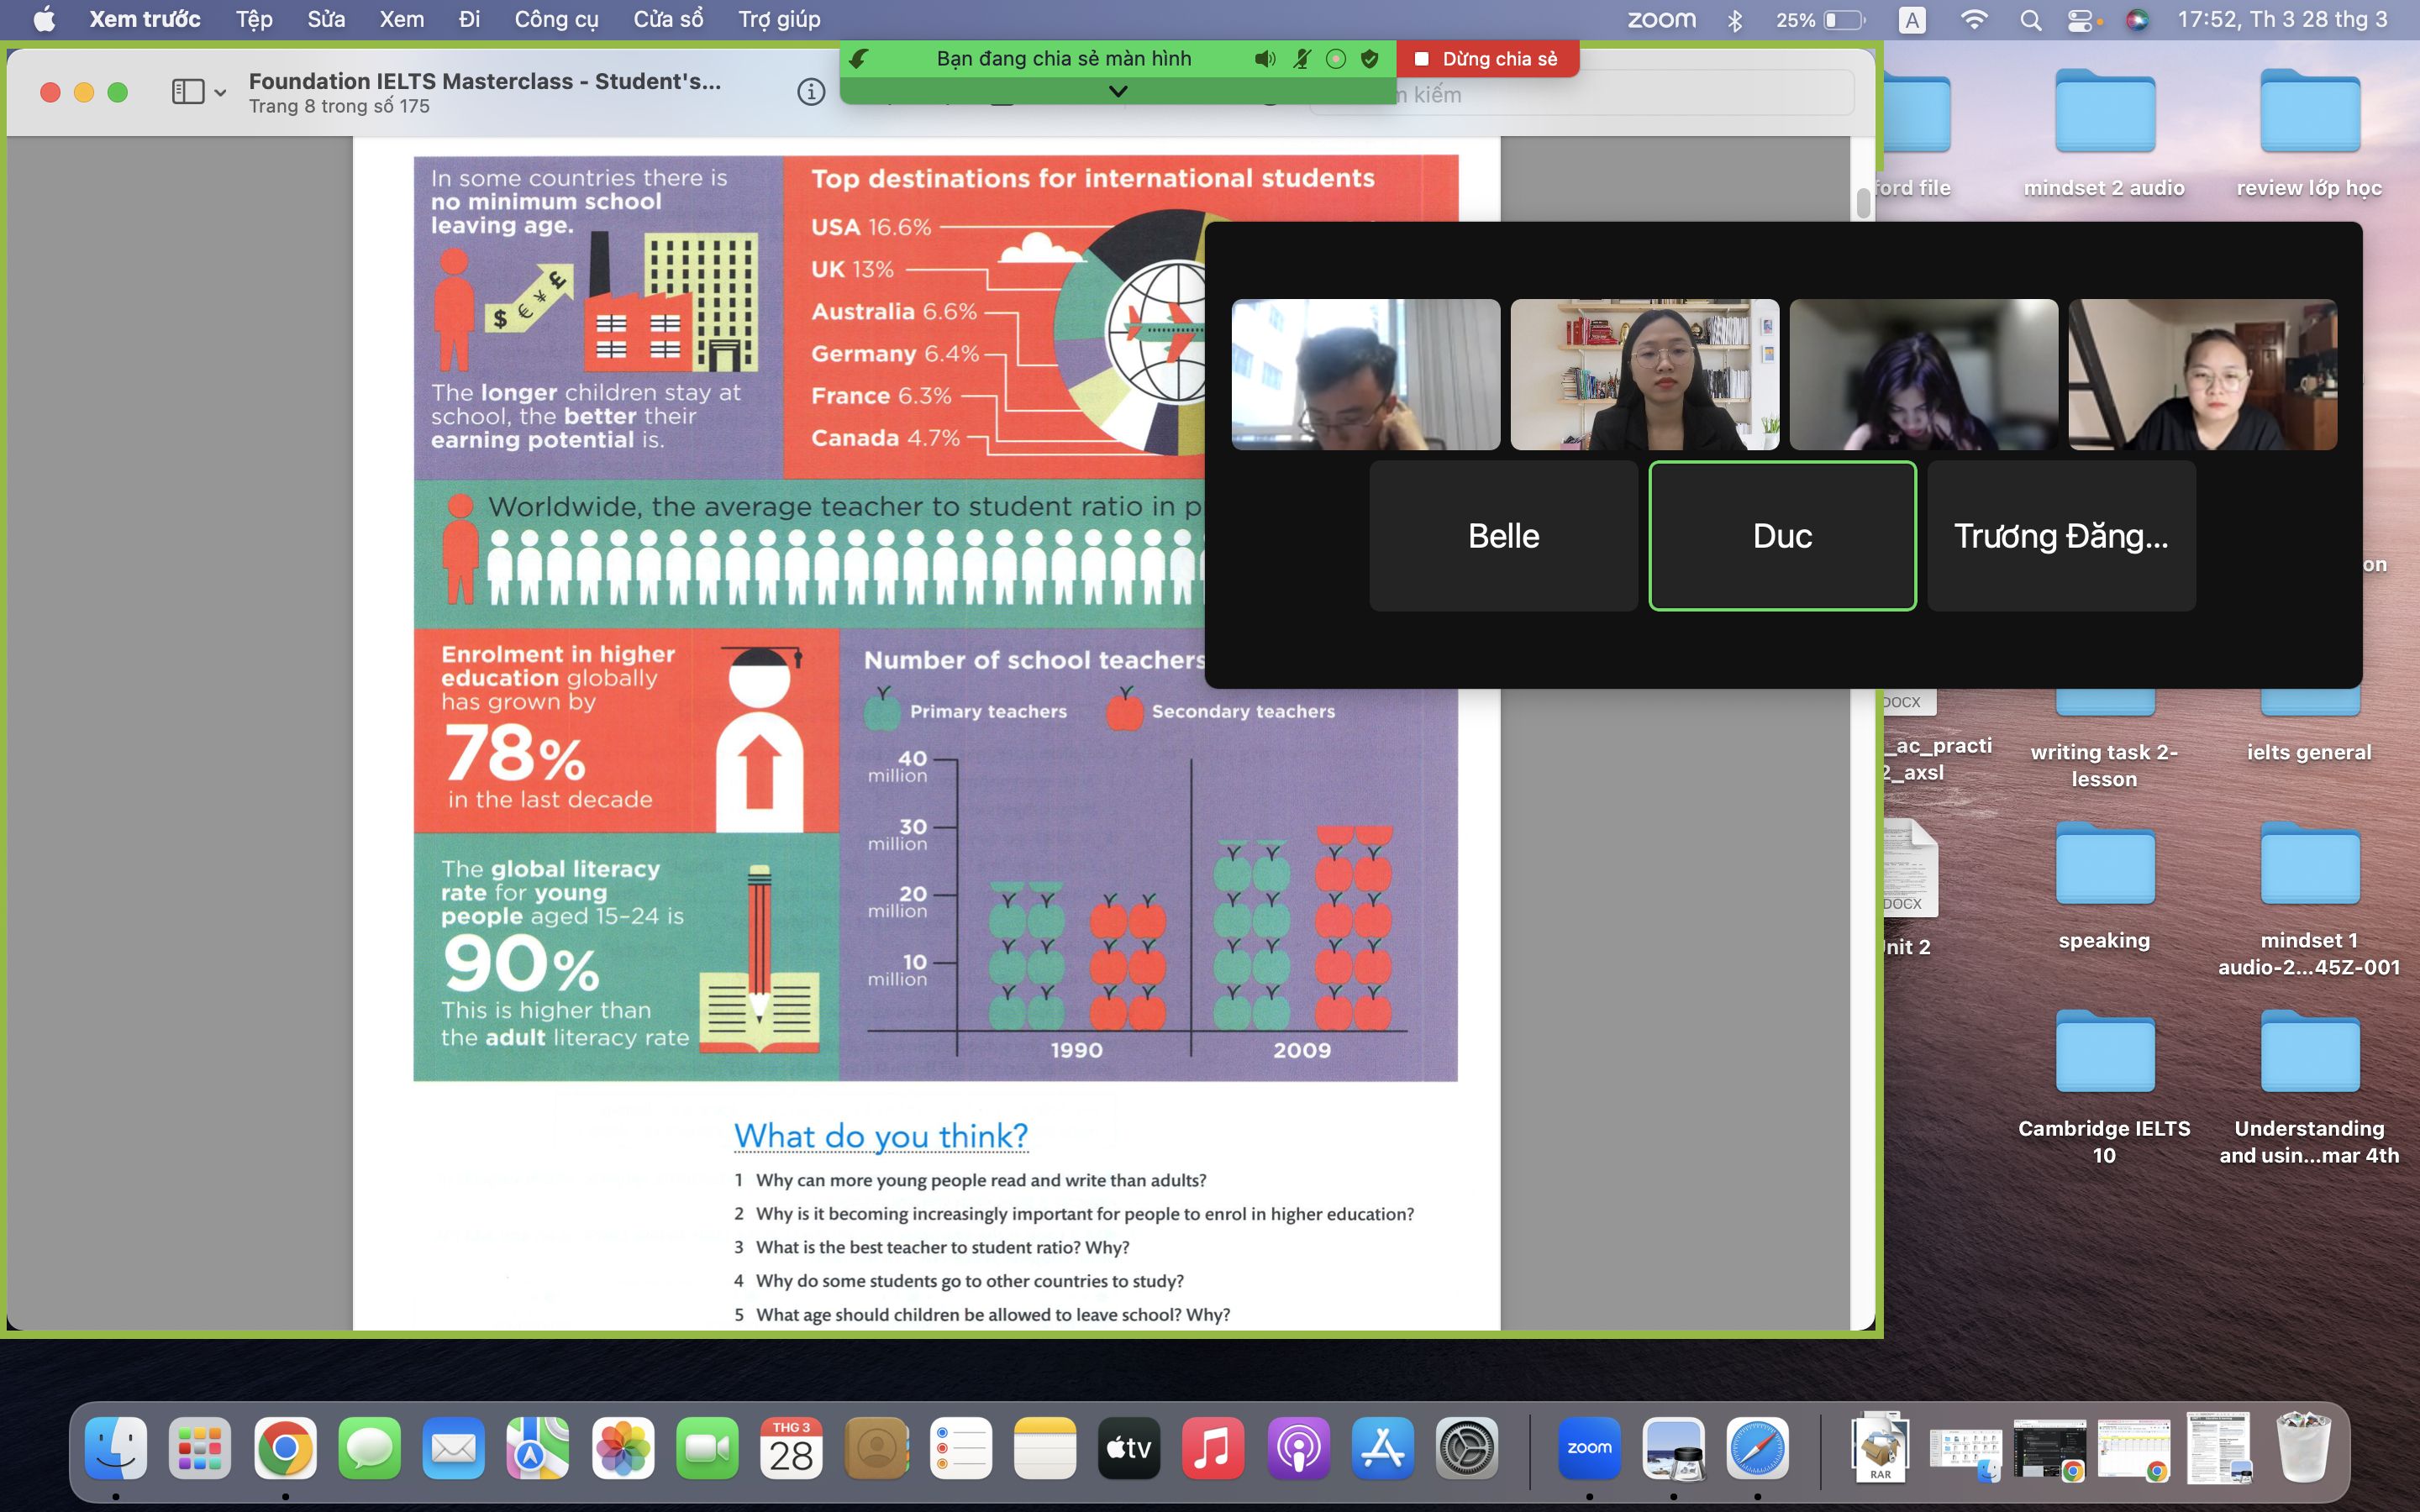Expand Zoom sharing toolbar with down chevron

(1118, 91)
